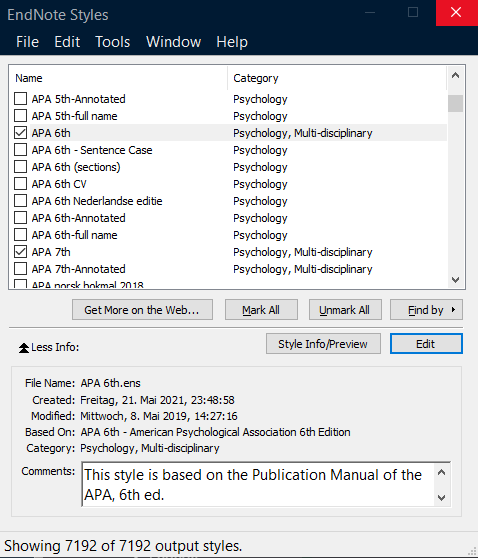Image resolution: width=478 pixels, height=558 pixels.
Task: Click the styles list scrollbar thumb
Action: pos(455,104)
